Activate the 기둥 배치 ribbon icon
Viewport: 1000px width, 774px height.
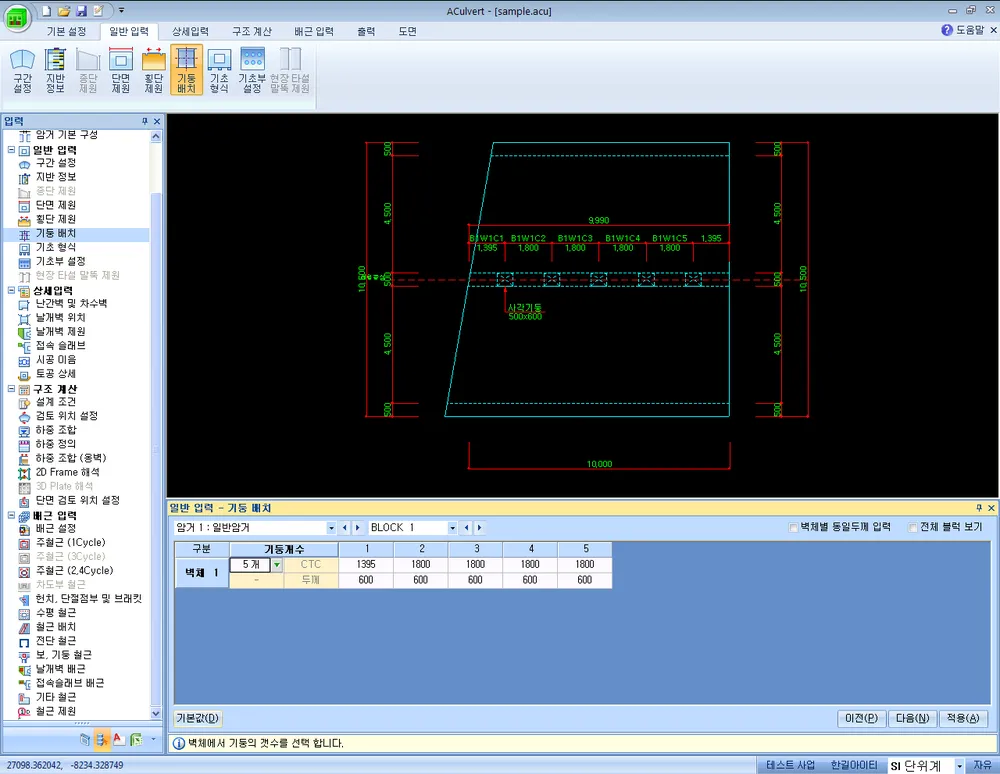pos(186,70)
